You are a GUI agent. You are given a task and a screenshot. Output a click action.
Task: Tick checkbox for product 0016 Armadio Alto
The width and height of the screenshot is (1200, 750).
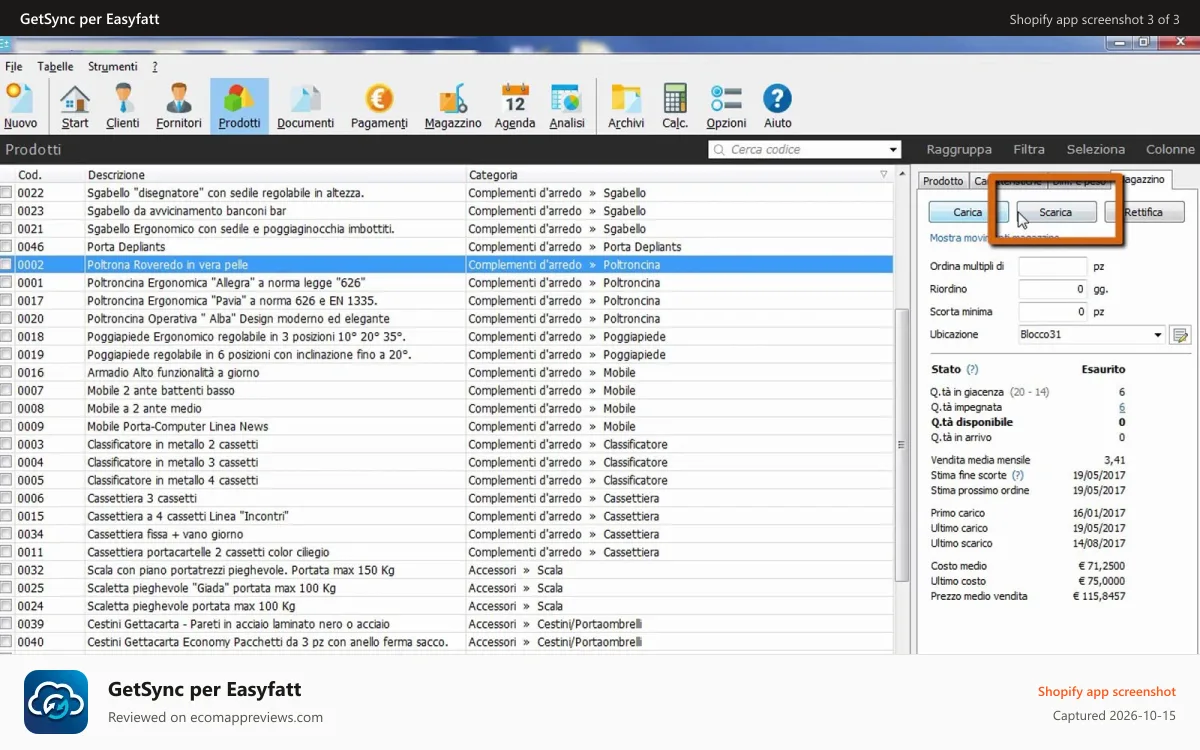(6, 373)
